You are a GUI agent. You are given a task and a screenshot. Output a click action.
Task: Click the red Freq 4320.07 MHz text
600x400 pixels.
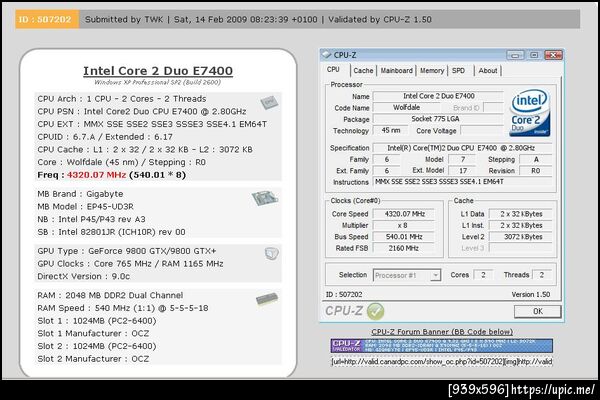pos(96,175)
